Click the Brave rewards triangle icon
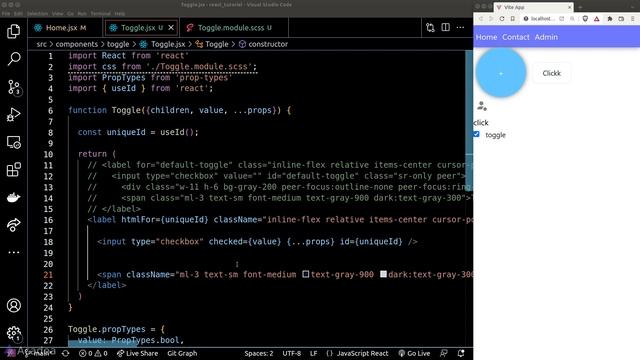 coord(596,19)
